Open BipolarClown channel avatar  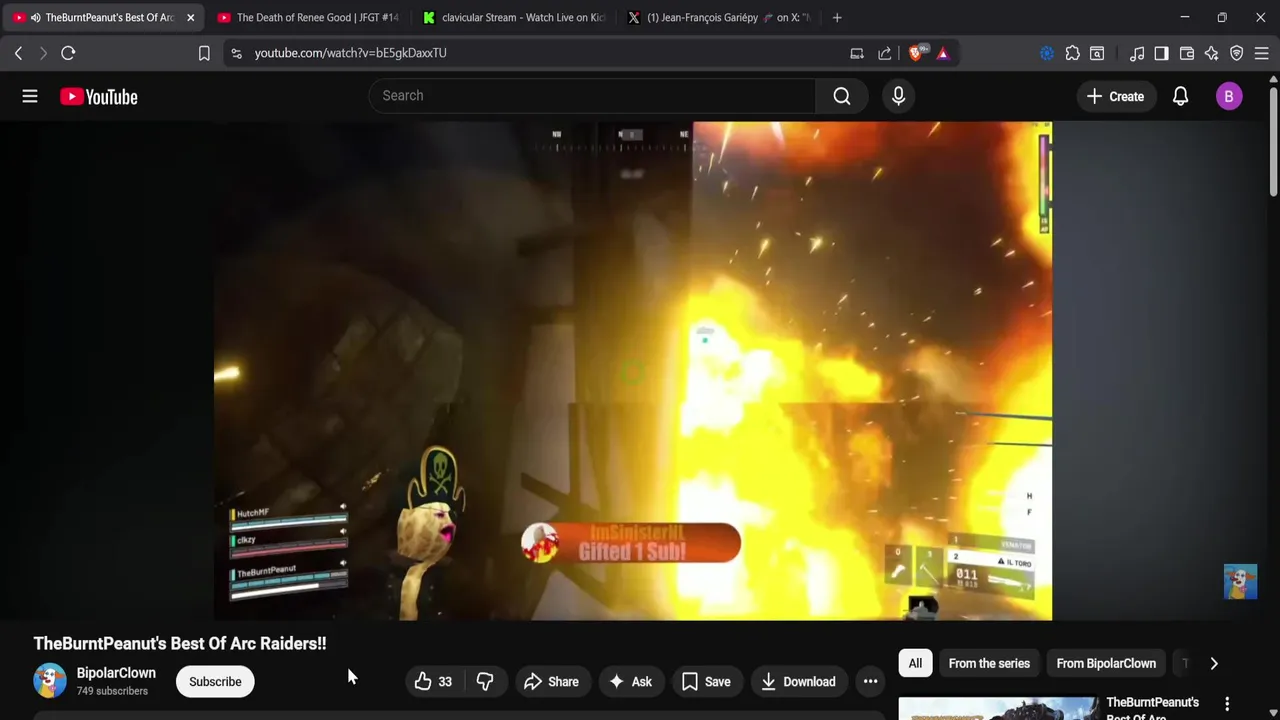coord(50,680)
